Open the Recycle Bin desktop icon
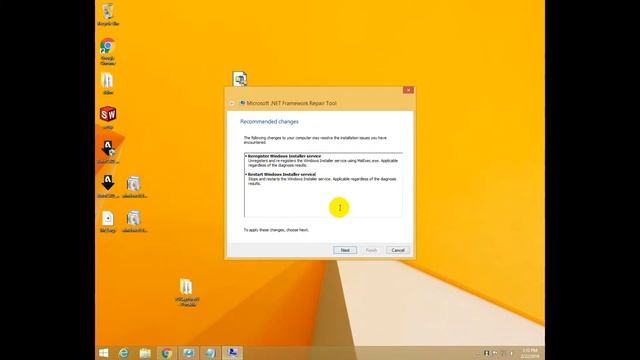 108,14
